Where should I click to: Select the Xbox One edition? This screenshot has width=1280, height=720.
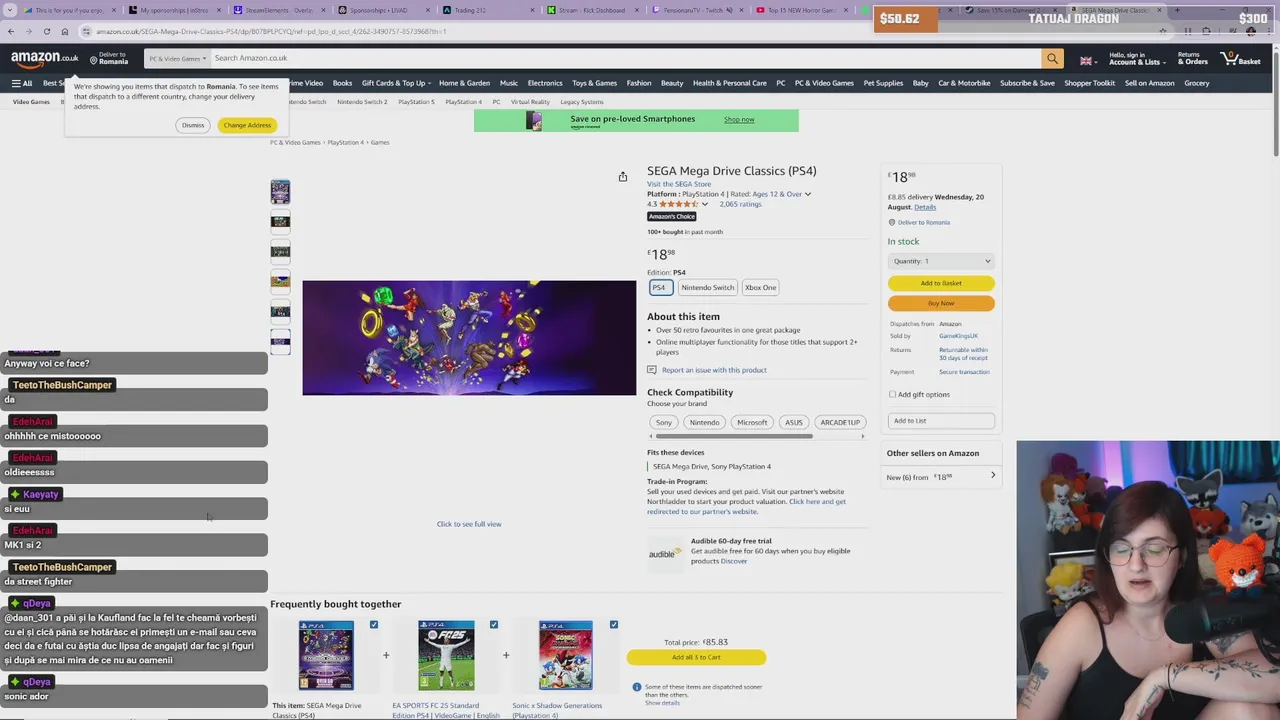(760, 288)
